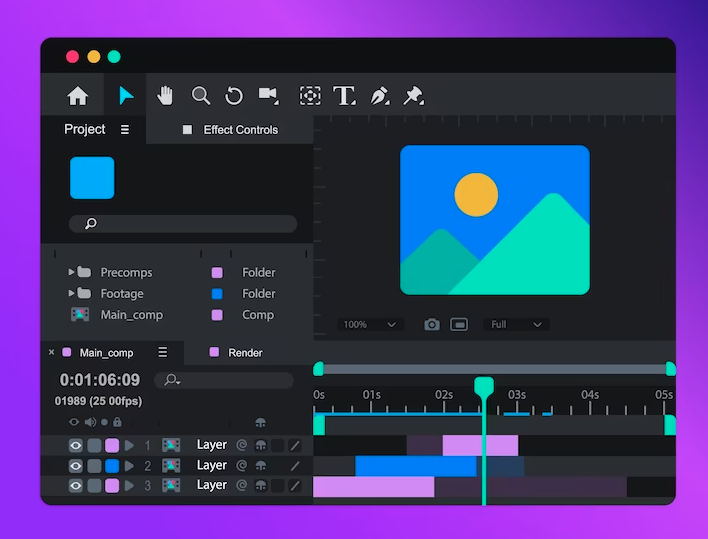Select the Hand tool
This screenshot has width=708, height=539.
click(165, 95)
